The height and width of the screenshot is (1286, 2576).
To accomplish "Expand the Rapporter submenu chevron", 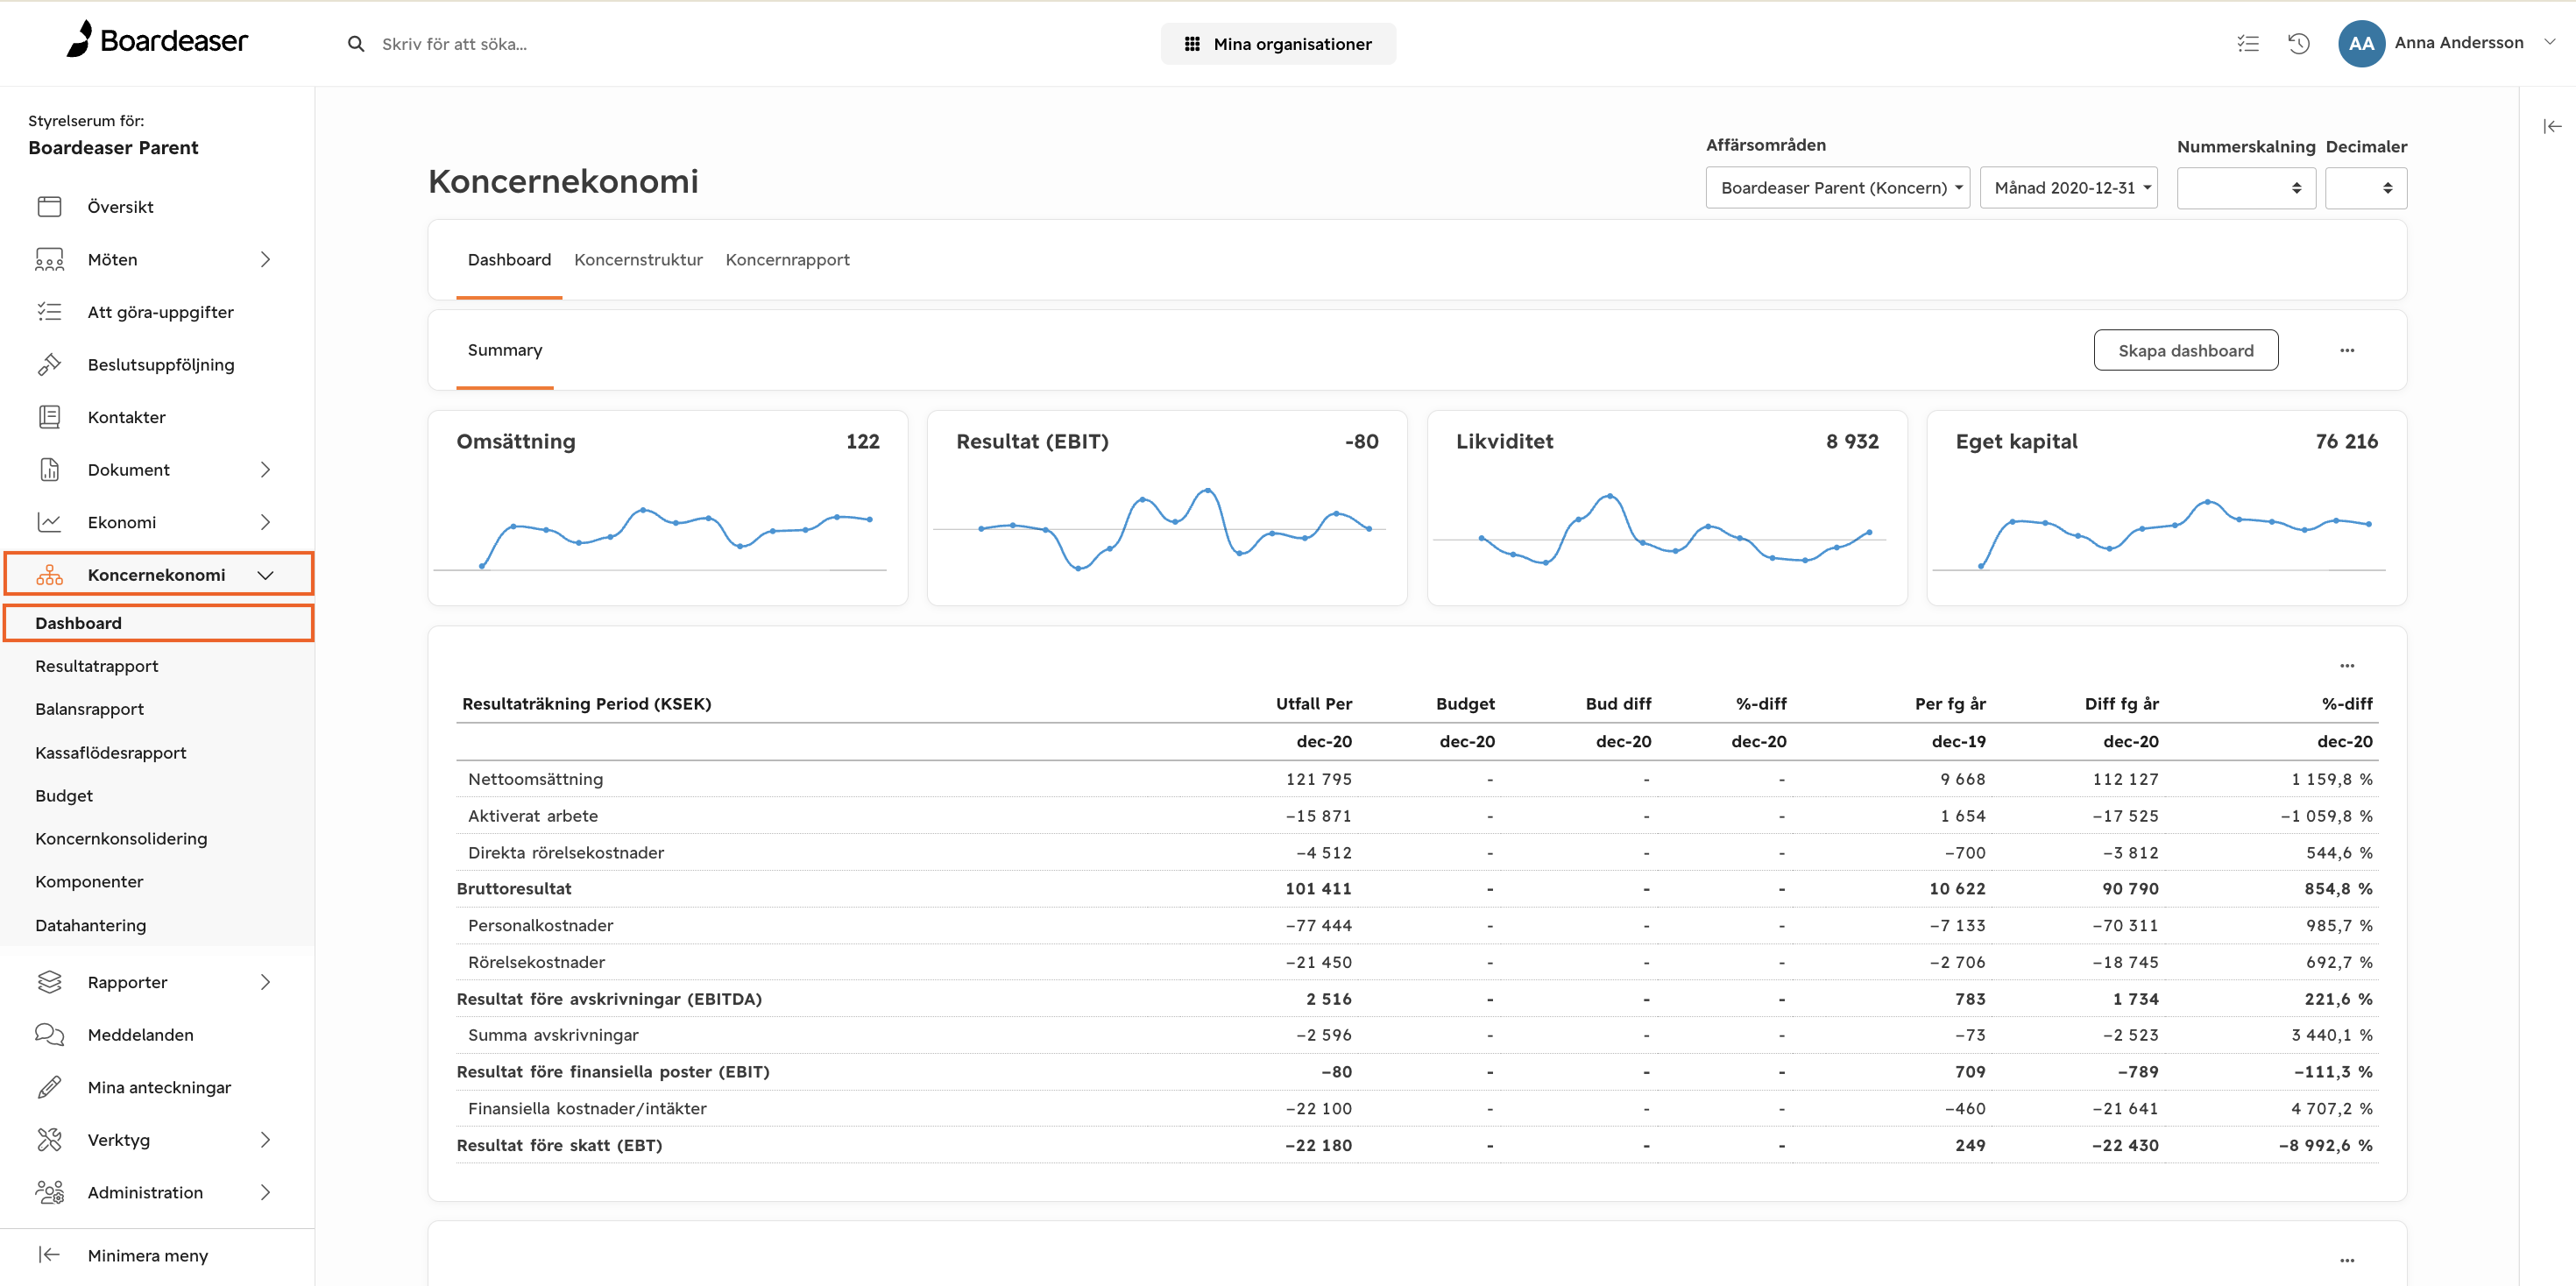I will point(265,982).
